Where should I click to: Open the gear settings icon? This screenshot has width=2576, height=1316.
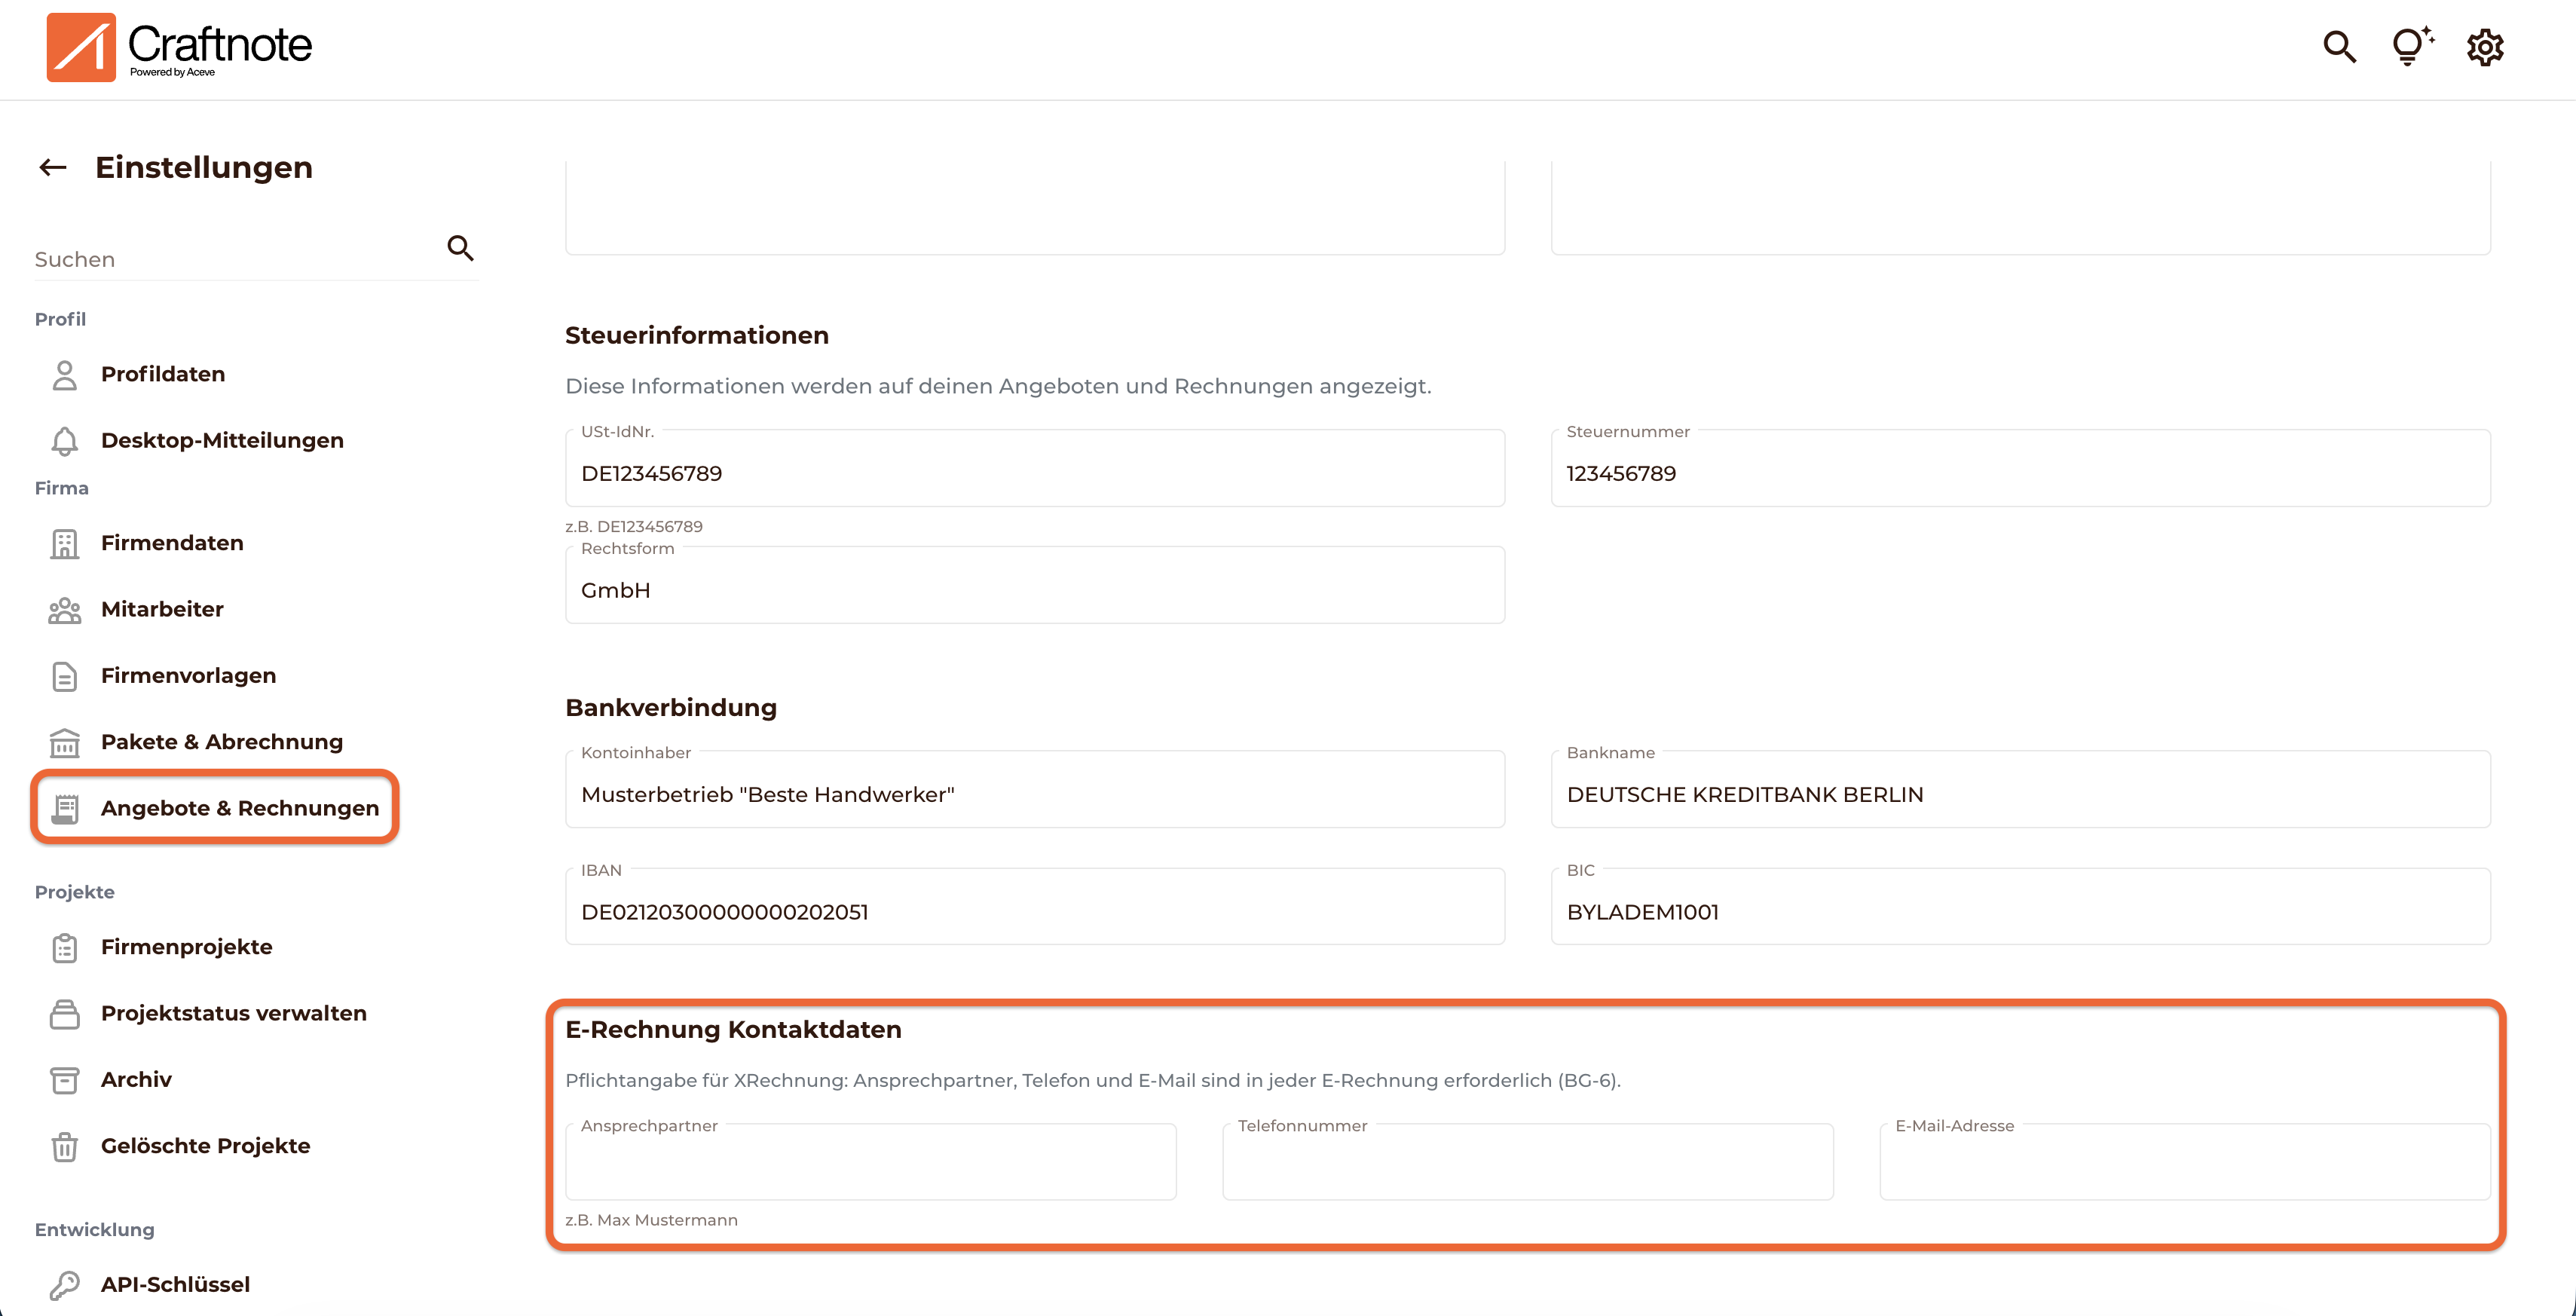point(2484,47)
